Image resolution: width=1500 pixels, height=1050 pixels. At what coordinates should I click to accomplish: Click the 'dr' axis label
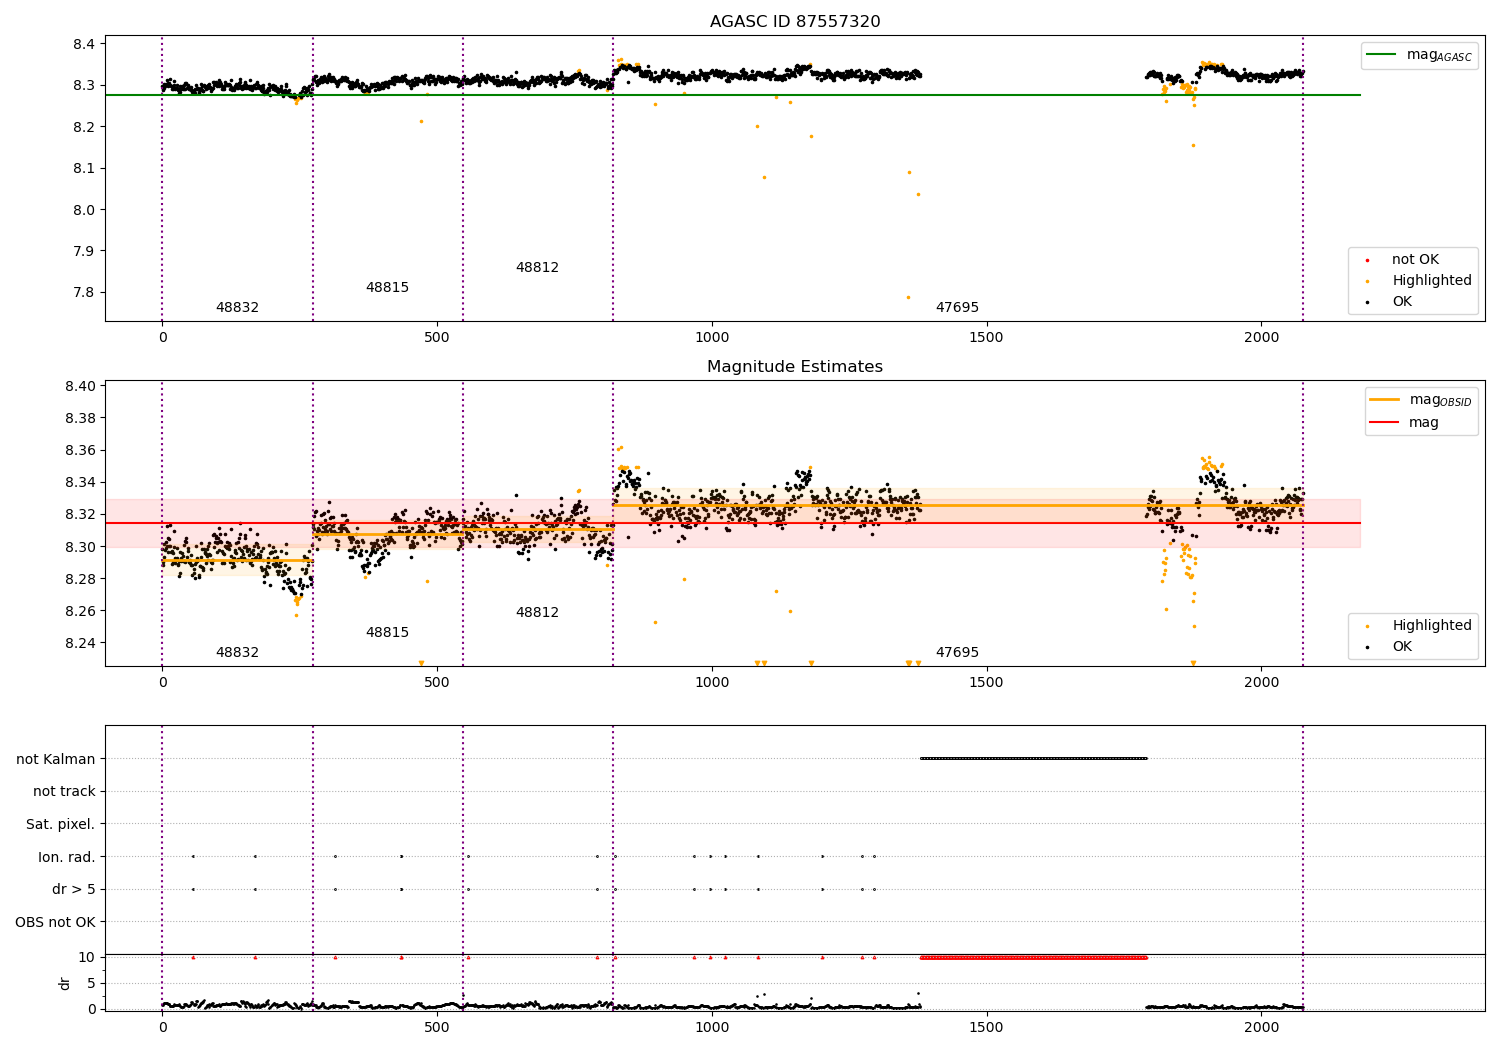(65, 983)
